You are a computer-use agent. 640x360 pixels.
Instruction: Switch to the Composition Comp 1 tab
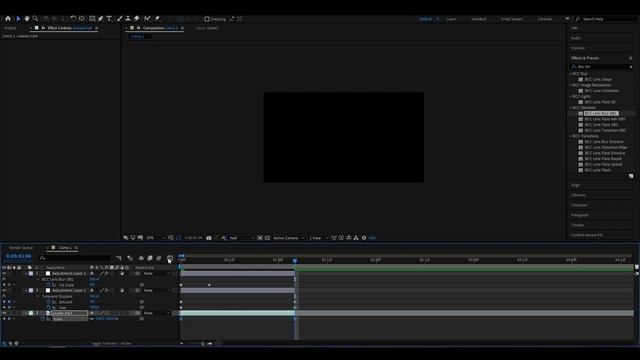[160, 28]
